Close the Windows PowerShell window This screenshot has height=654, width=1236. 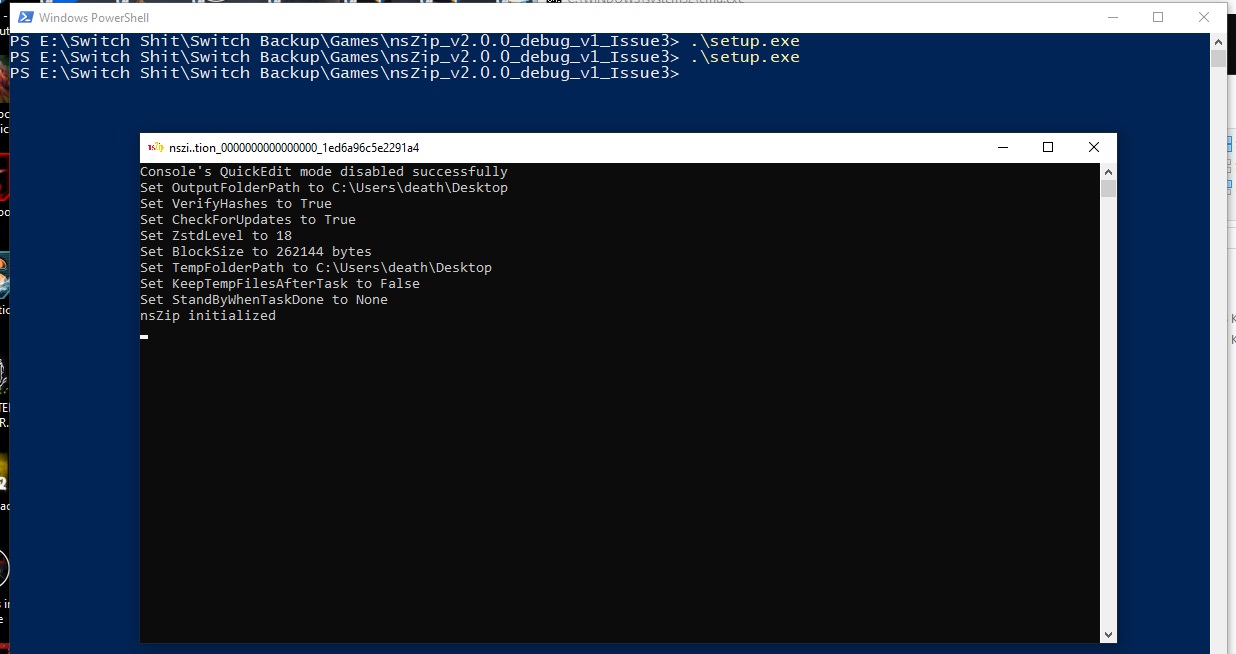tap(1204, 17)
